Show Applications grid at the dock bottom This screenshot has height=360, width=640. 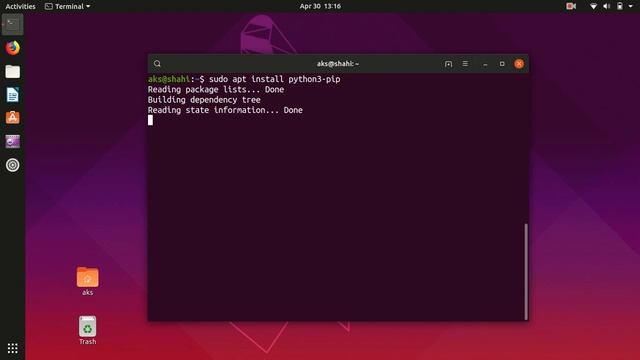(13, 348)
